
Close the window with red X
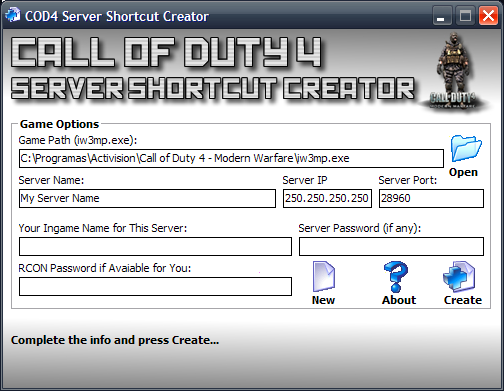pos(488,15)
